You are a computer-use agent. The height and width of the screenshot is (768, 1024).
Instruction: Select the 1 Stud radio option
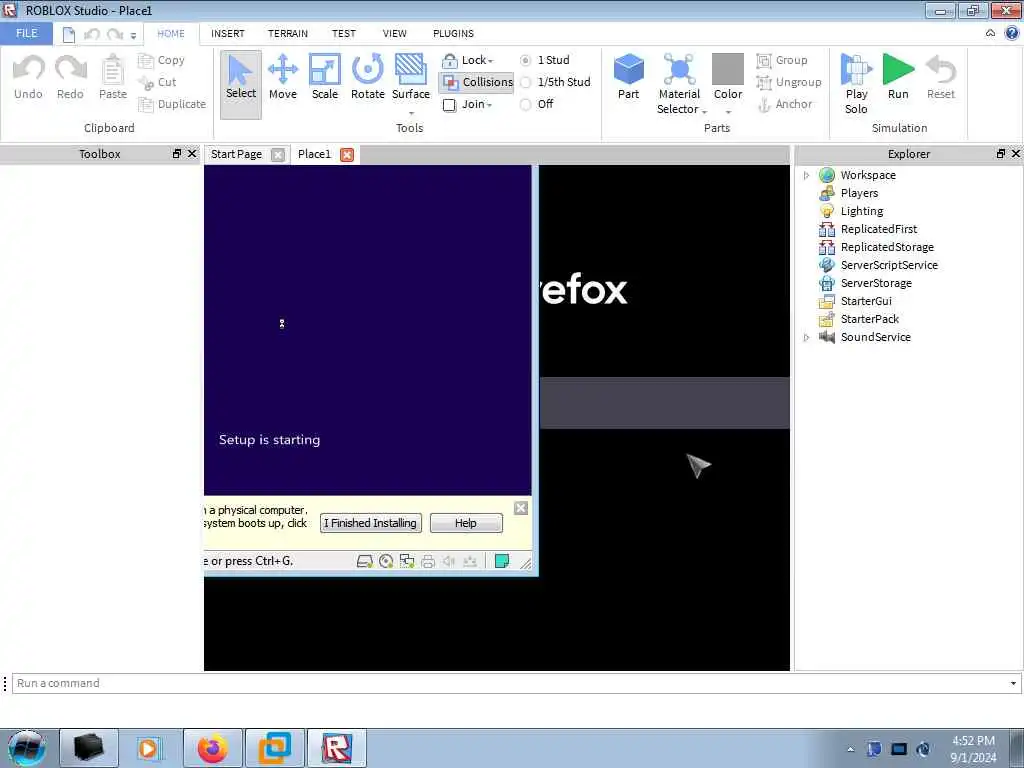pos(526,60)
